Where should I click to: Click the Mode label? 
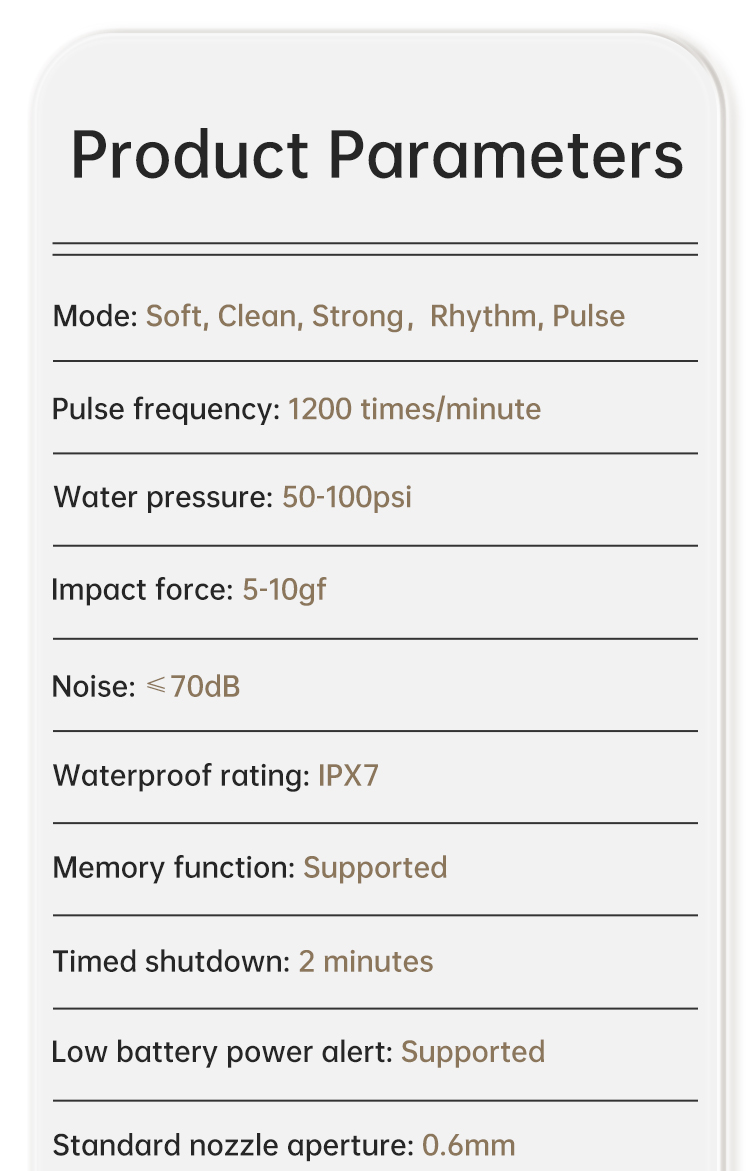click(95, 317)
